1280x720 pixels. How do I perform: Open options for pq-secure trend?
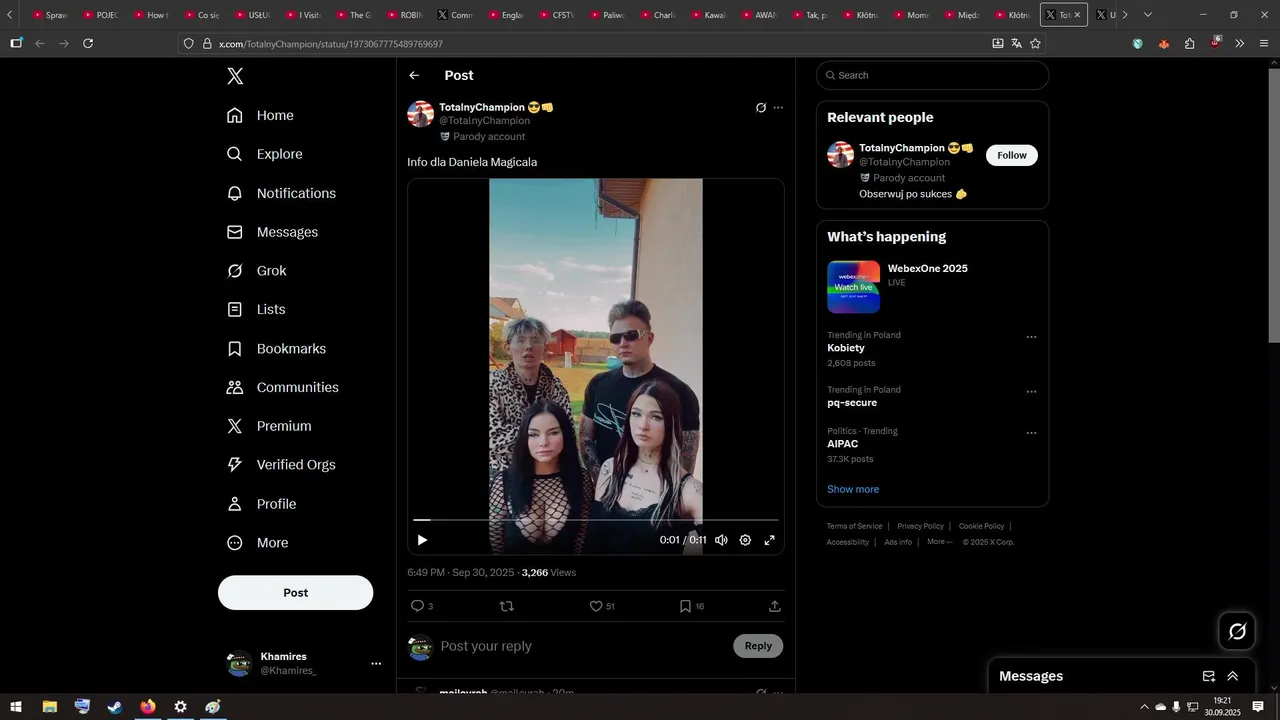coord(1031,392)
